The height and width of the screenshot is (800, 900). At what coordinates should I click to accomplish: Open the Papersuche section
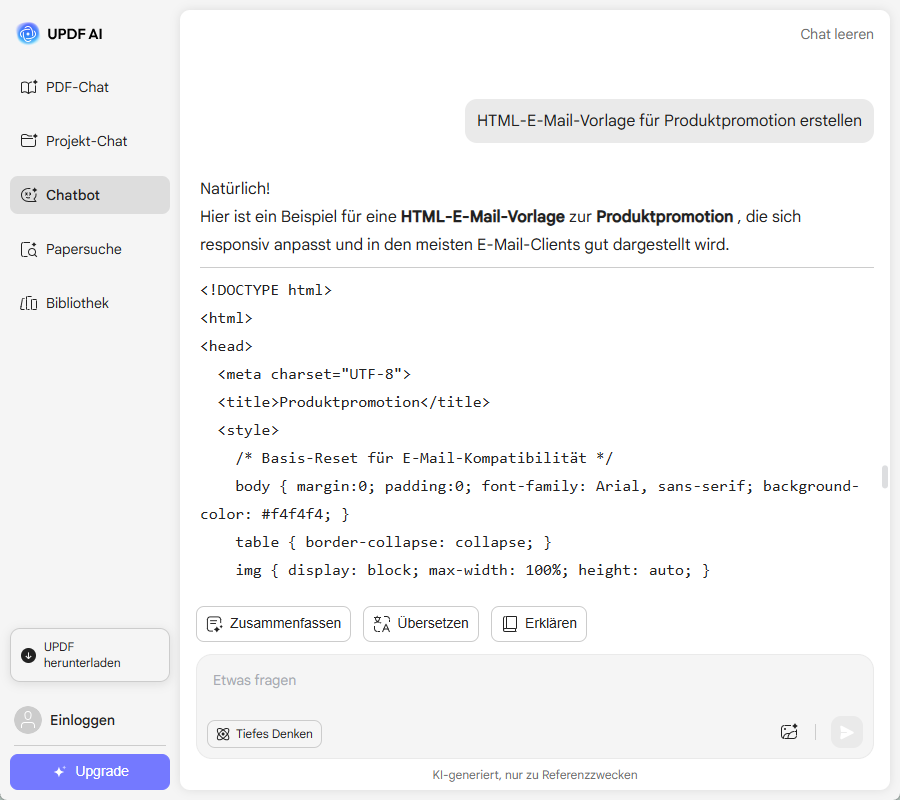[x=90, y=249]
